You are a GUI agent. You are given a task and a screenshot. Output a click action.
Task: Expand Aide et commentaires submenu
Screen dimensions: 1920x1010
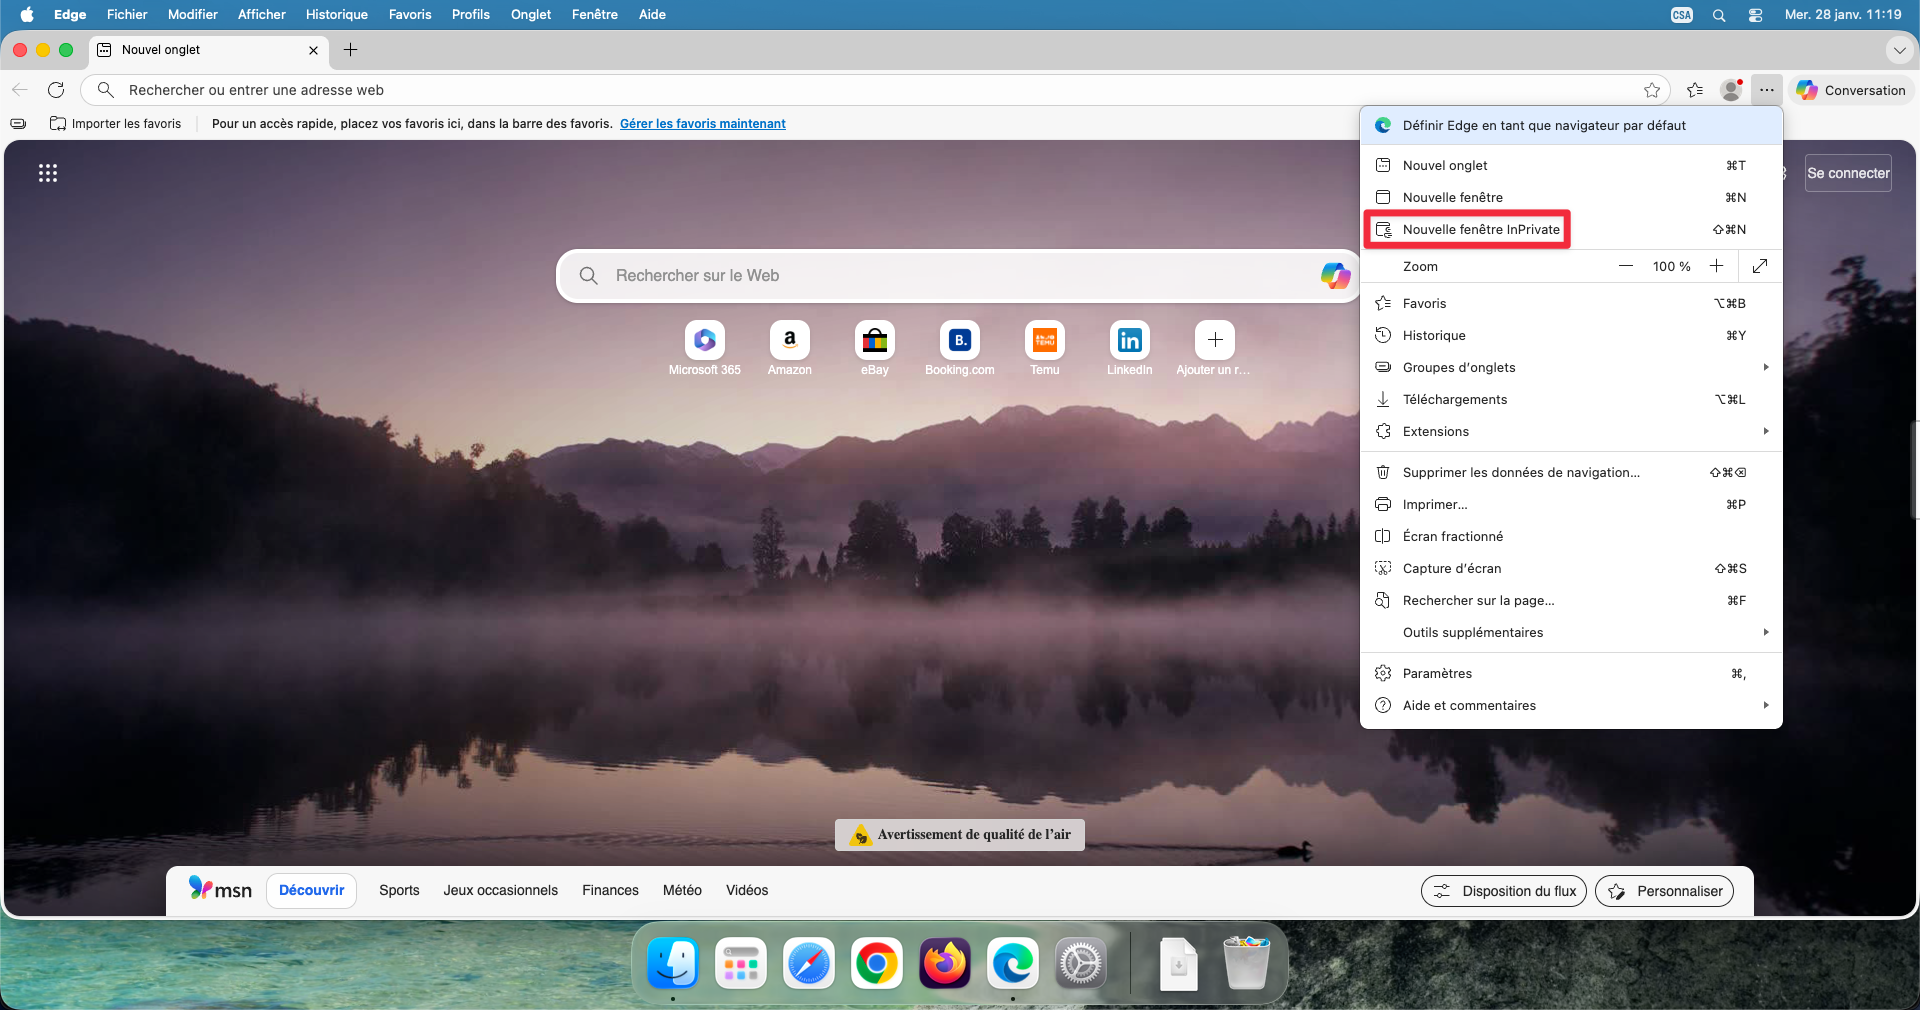click(x=1572, y=705)
